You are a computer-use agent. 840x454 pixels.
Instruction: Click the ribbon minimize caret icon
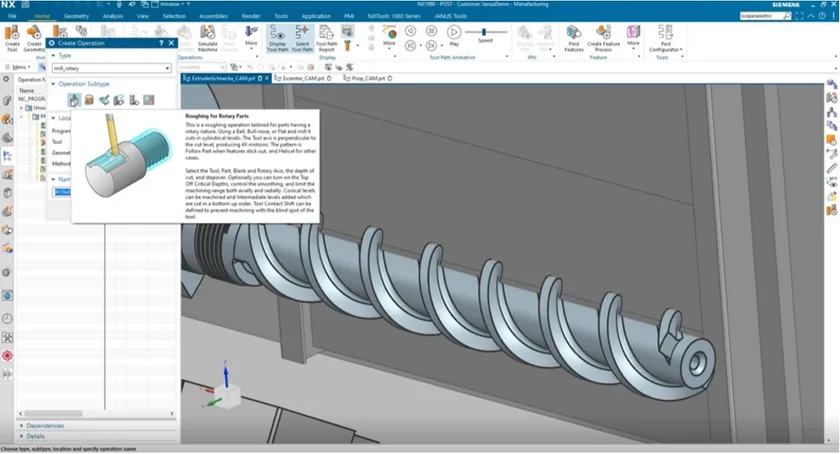(x=811, y=16)
